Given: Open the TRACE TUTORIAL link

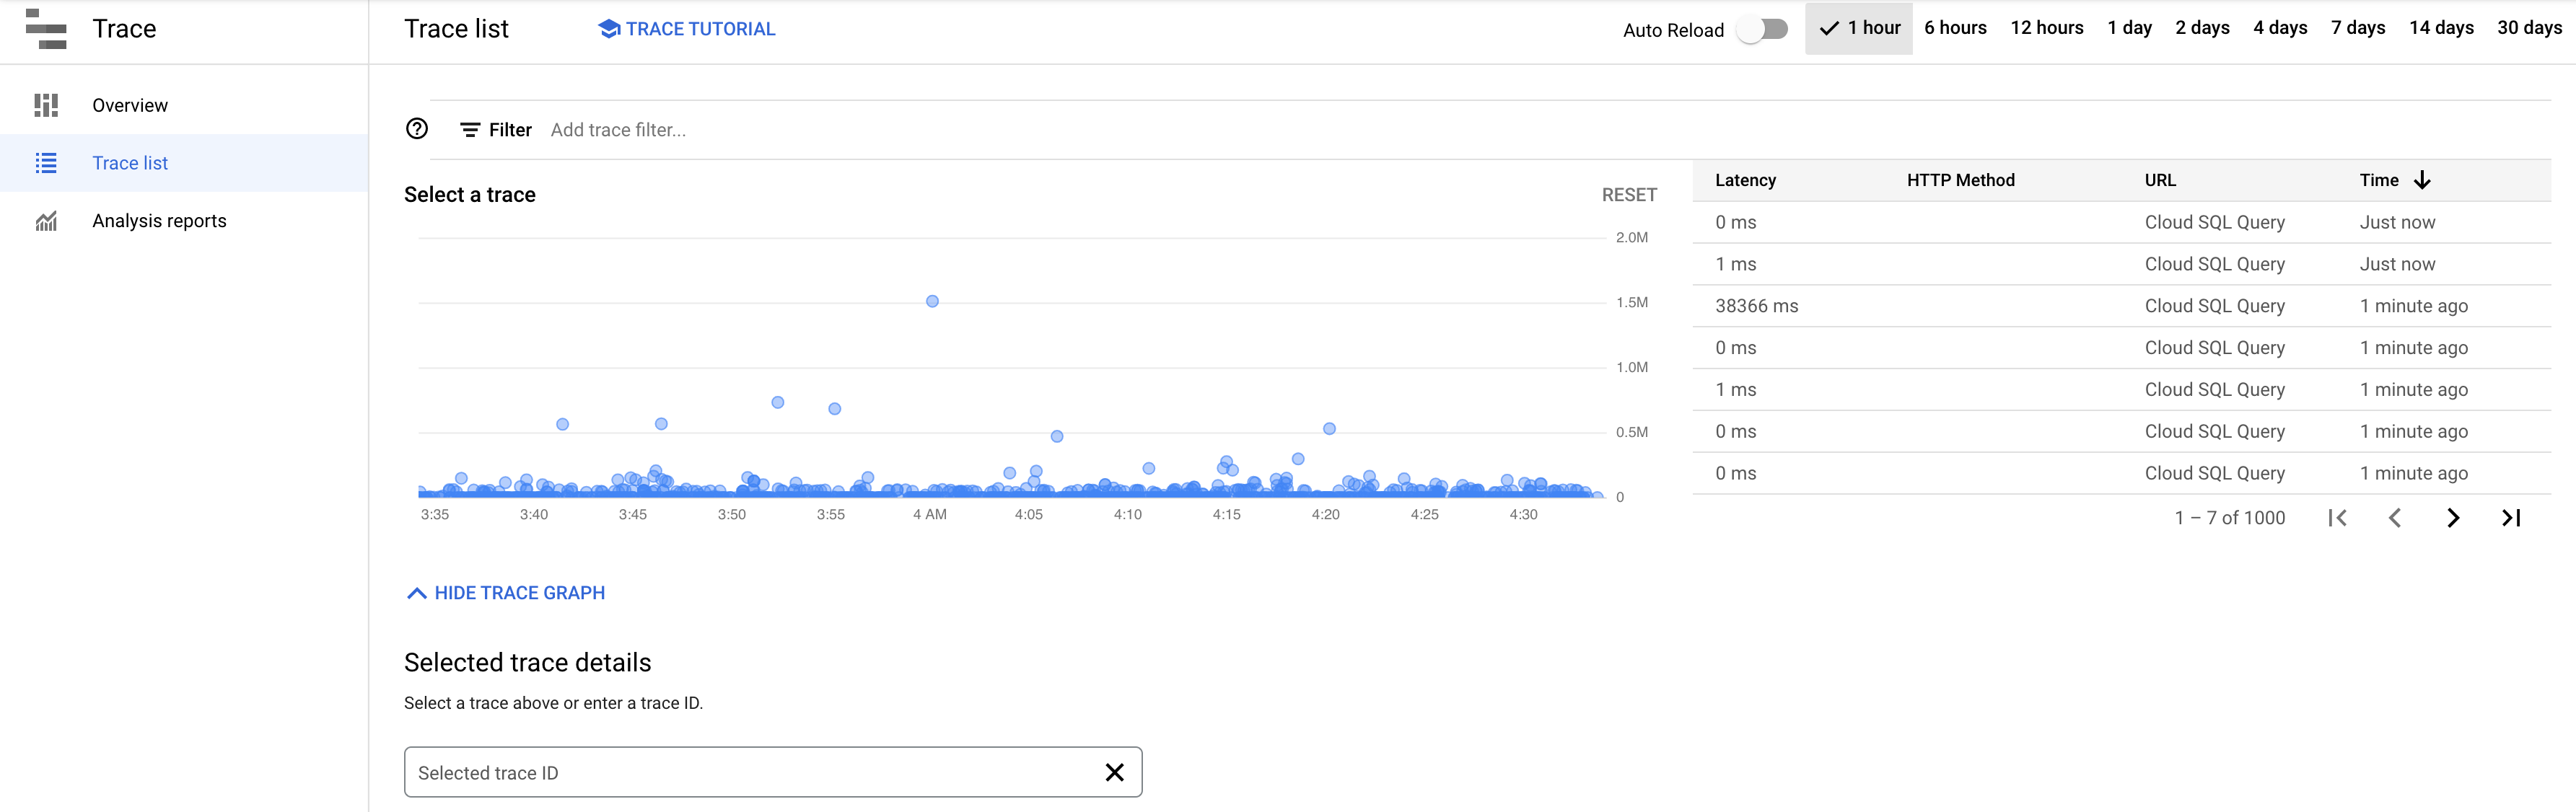Looking at the screenshot, I should click(690, 28).
